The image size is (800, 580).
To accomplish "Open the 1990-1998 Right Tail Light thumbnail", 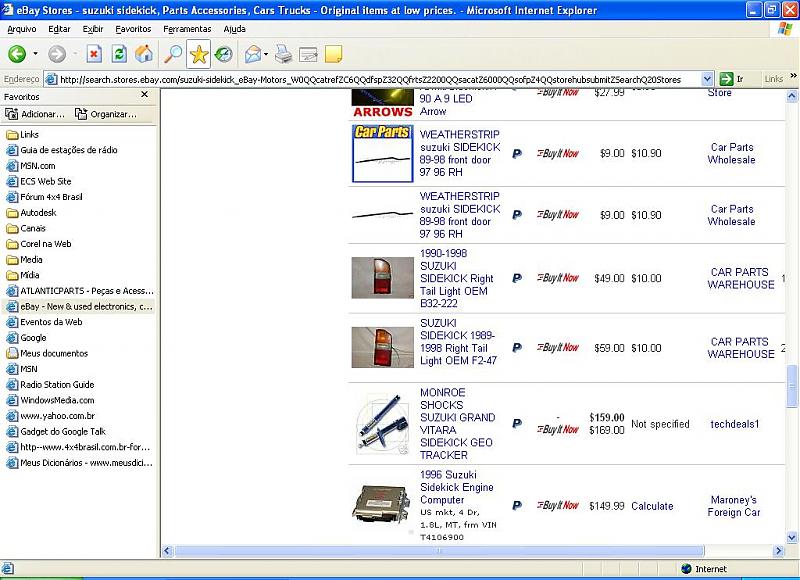I will point(383,278).
